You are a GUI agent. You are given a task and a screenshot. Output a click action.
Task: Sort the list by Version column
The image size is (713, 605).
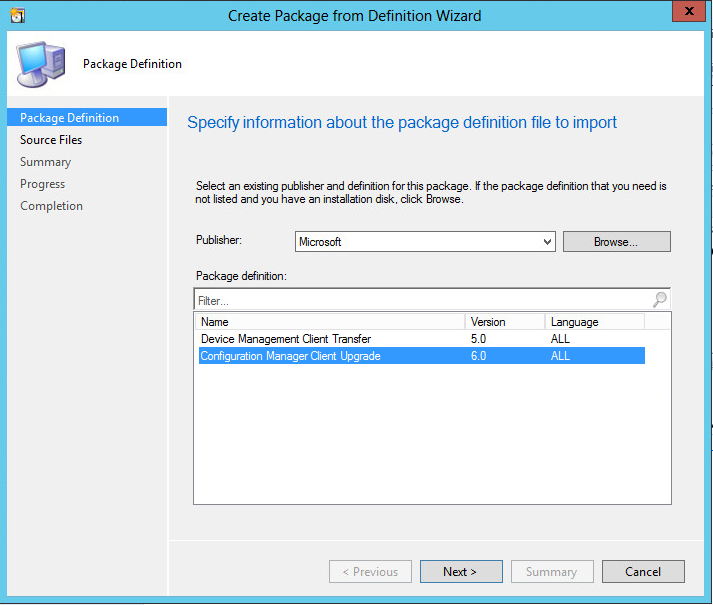[x=505, y=322]
